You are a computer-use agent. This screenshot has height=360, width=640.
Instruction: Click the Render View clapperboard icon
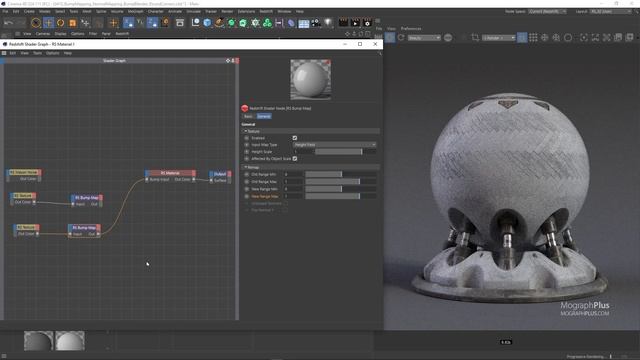pos(344,23)
